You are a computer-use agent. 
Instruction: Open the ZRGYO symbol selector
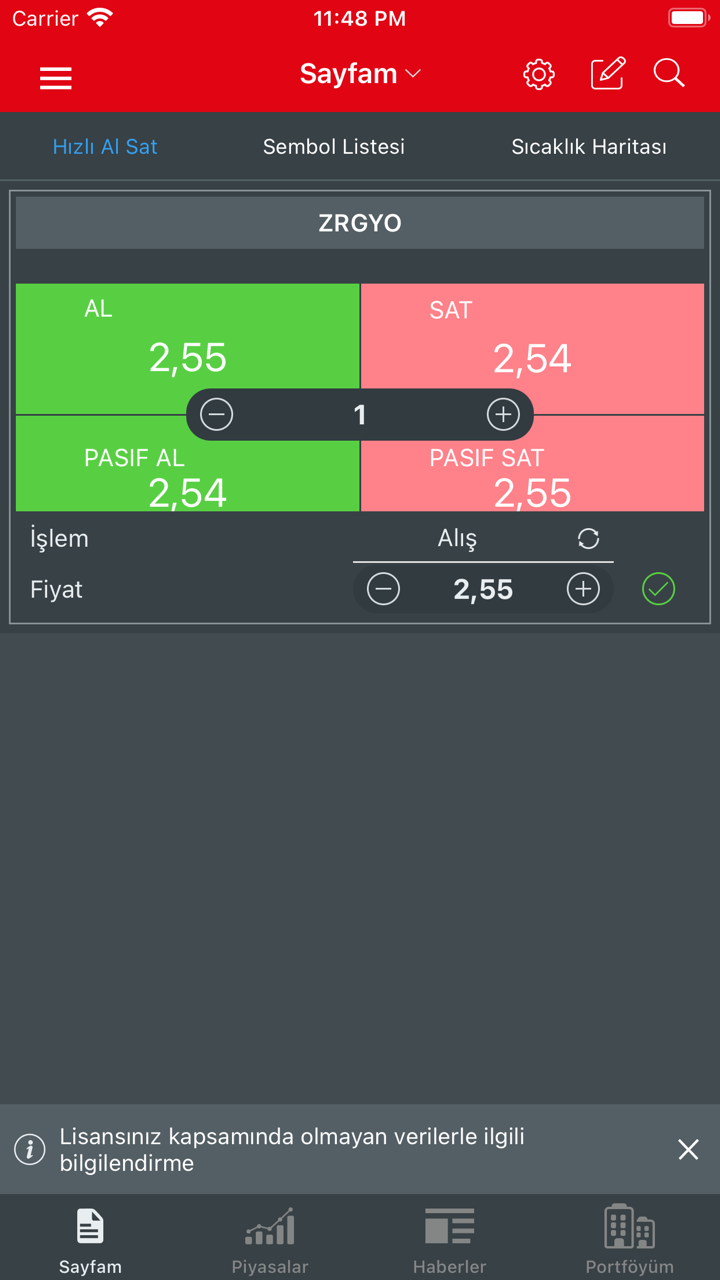click(x=360, y=223)
